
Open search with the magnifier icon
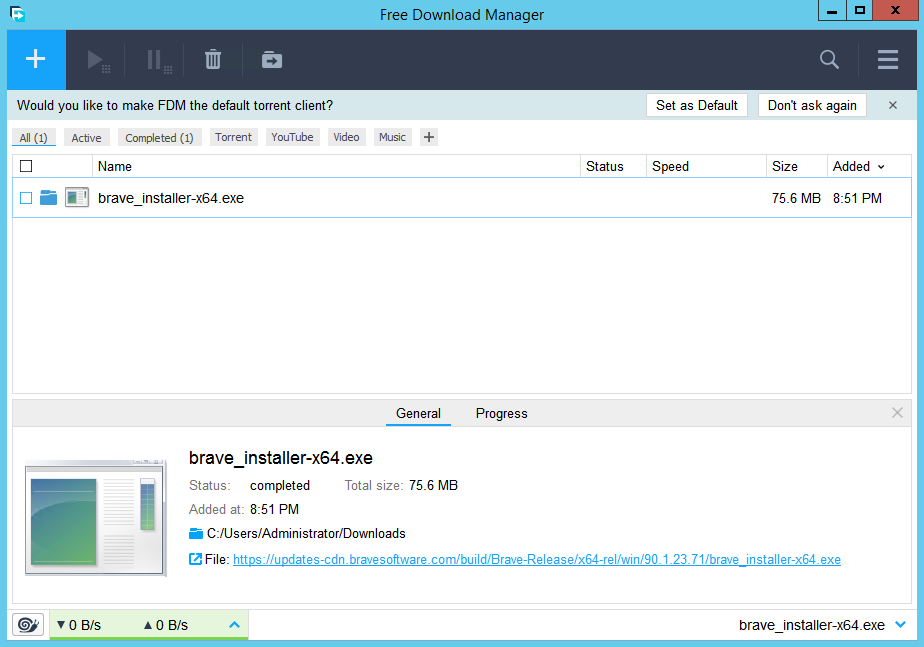tap(829, 60)
